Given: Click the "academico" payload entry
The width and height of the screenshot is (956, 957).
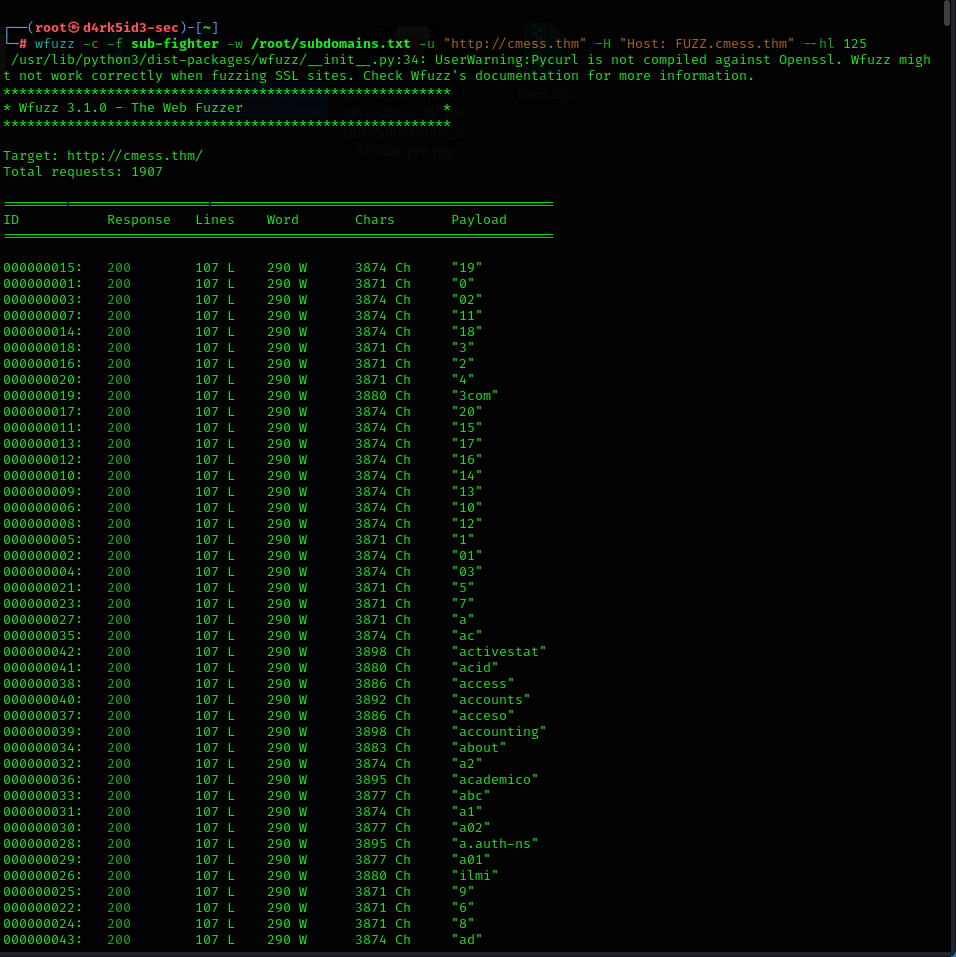Looking at the screenshot, I should tap(494, 780).
